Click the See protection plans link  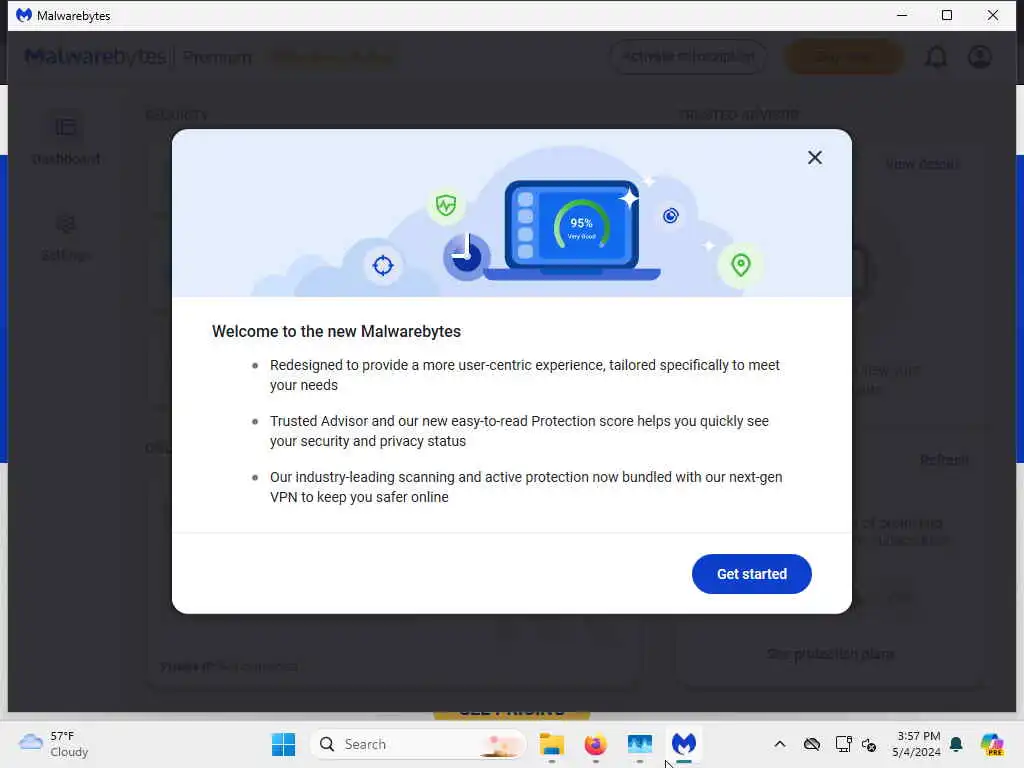(830, 654)
